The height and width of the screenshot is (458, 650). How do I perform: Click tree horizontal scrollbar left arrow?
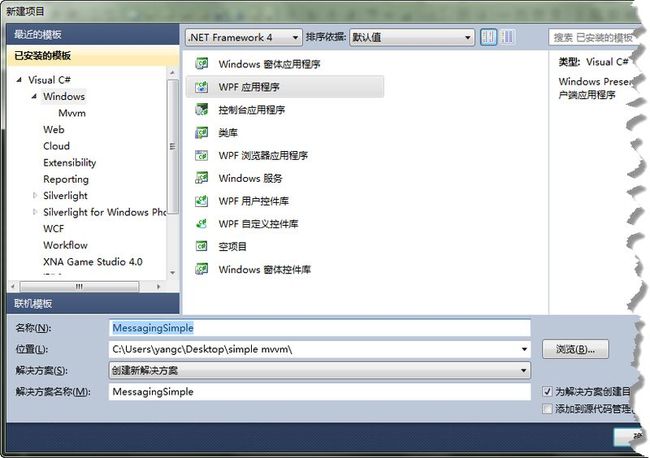pos(12,286)
